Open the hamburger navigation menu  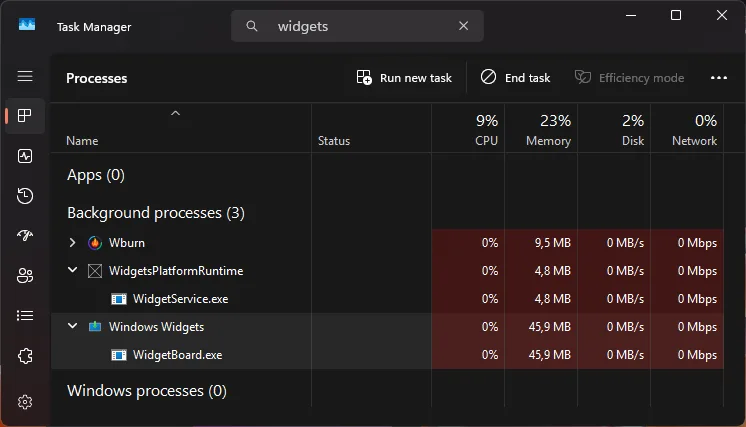pyautogui.click(x=25, y=76)
